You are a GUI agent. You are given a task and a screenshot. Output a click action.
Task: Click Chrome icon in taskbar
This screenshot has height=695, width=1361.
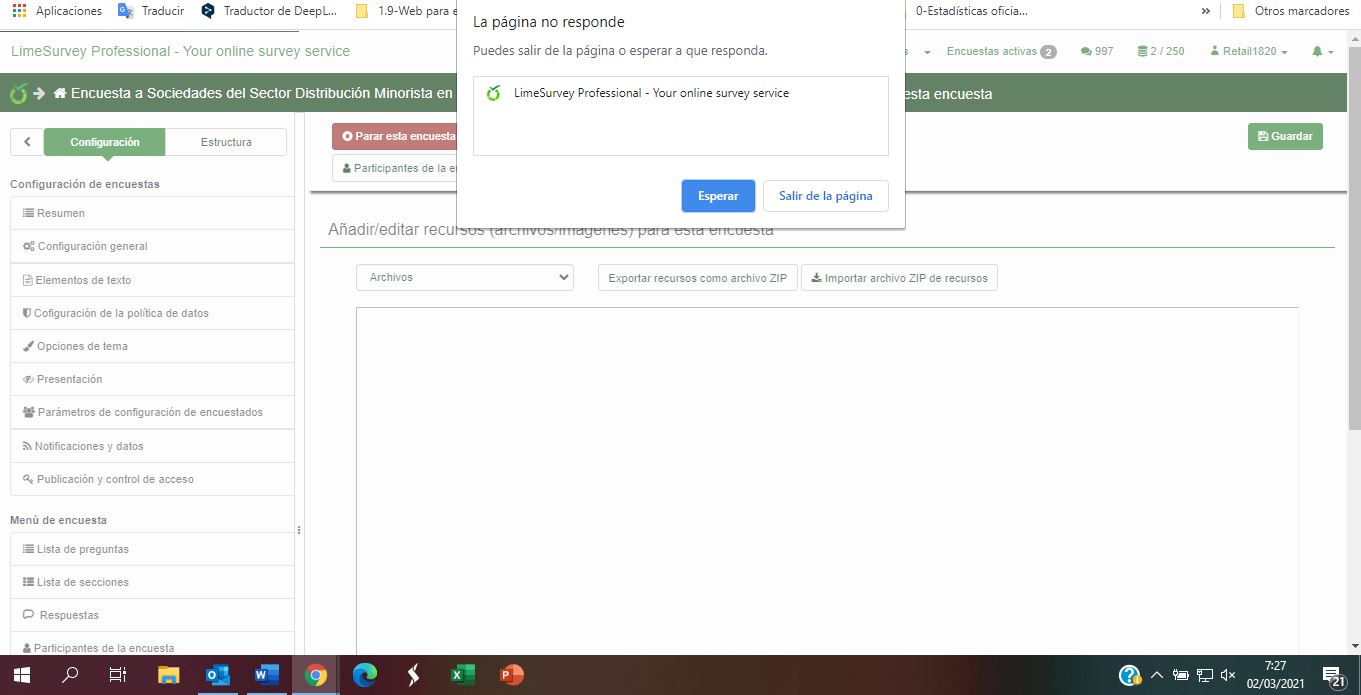click(x=315, y=675)
